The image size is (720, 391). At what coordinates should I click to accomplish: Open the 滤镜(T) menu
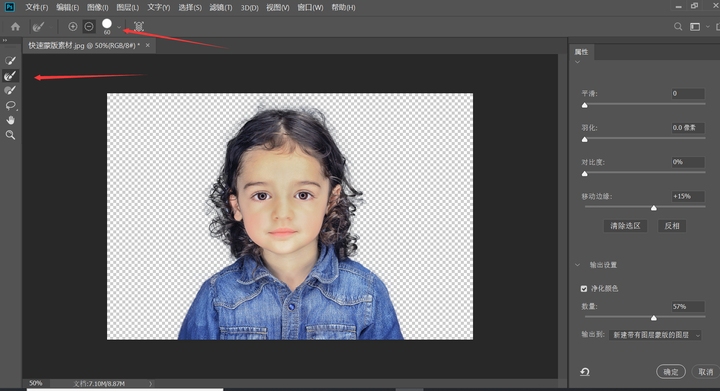(221, 7)
